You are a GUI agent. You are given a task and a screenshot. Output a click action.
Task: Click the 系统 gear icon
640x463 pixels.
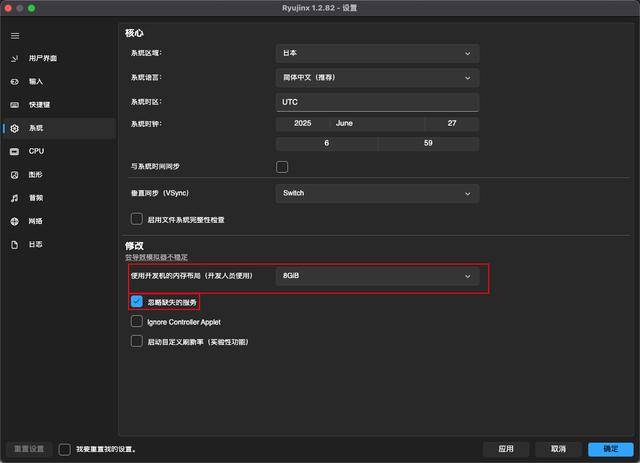point(15,128)
